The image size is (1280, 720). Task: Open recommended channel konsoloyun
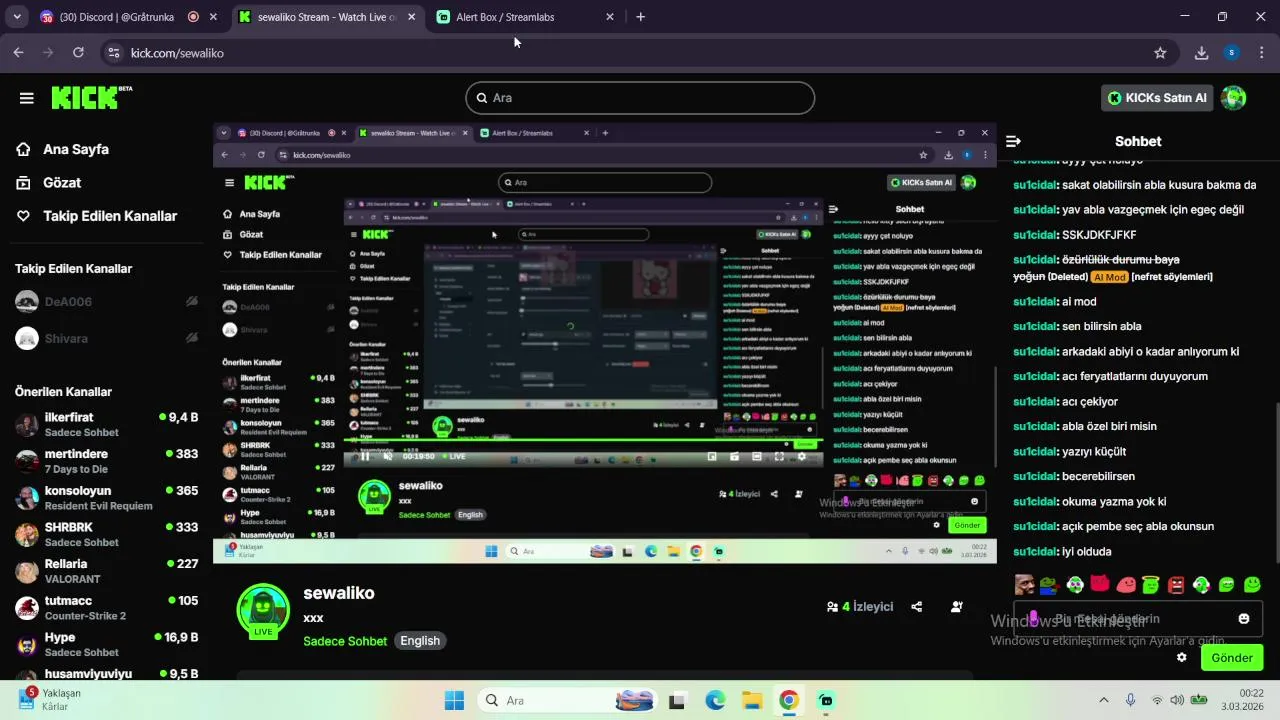[106, 498]
